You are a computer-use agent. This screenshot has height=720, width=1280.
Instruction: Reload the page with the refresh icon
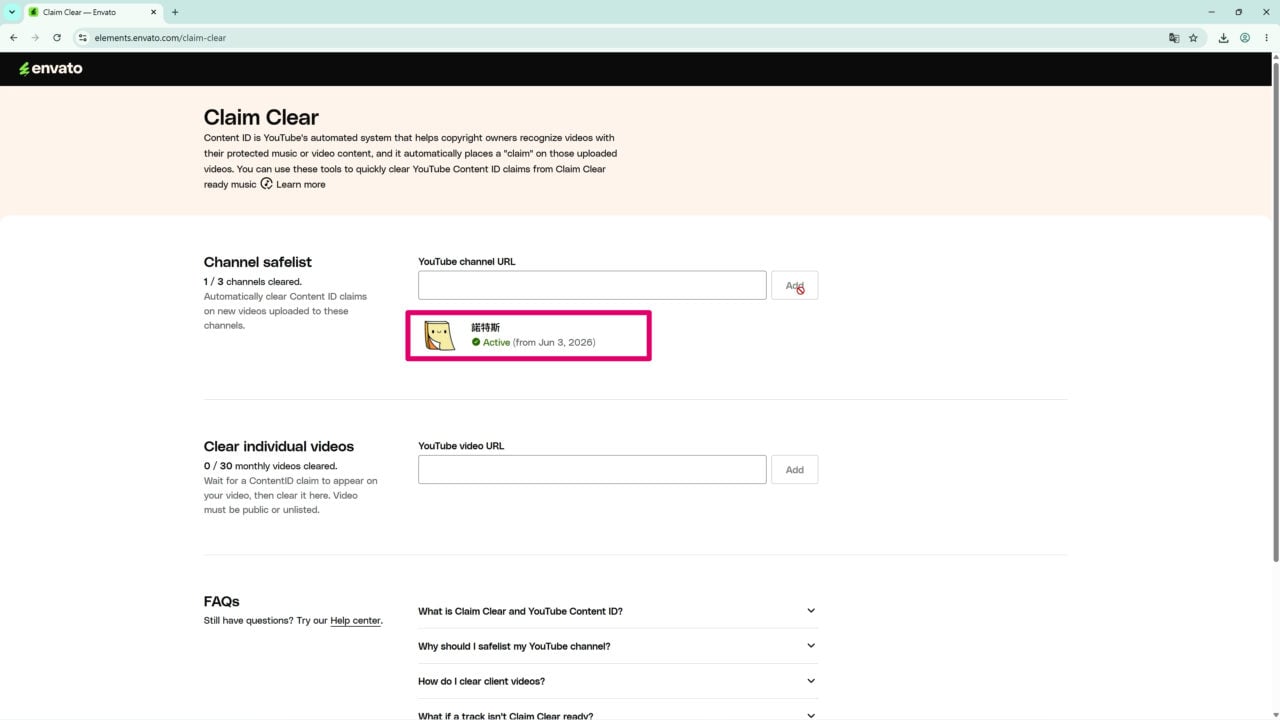click(x=57, y=38)
